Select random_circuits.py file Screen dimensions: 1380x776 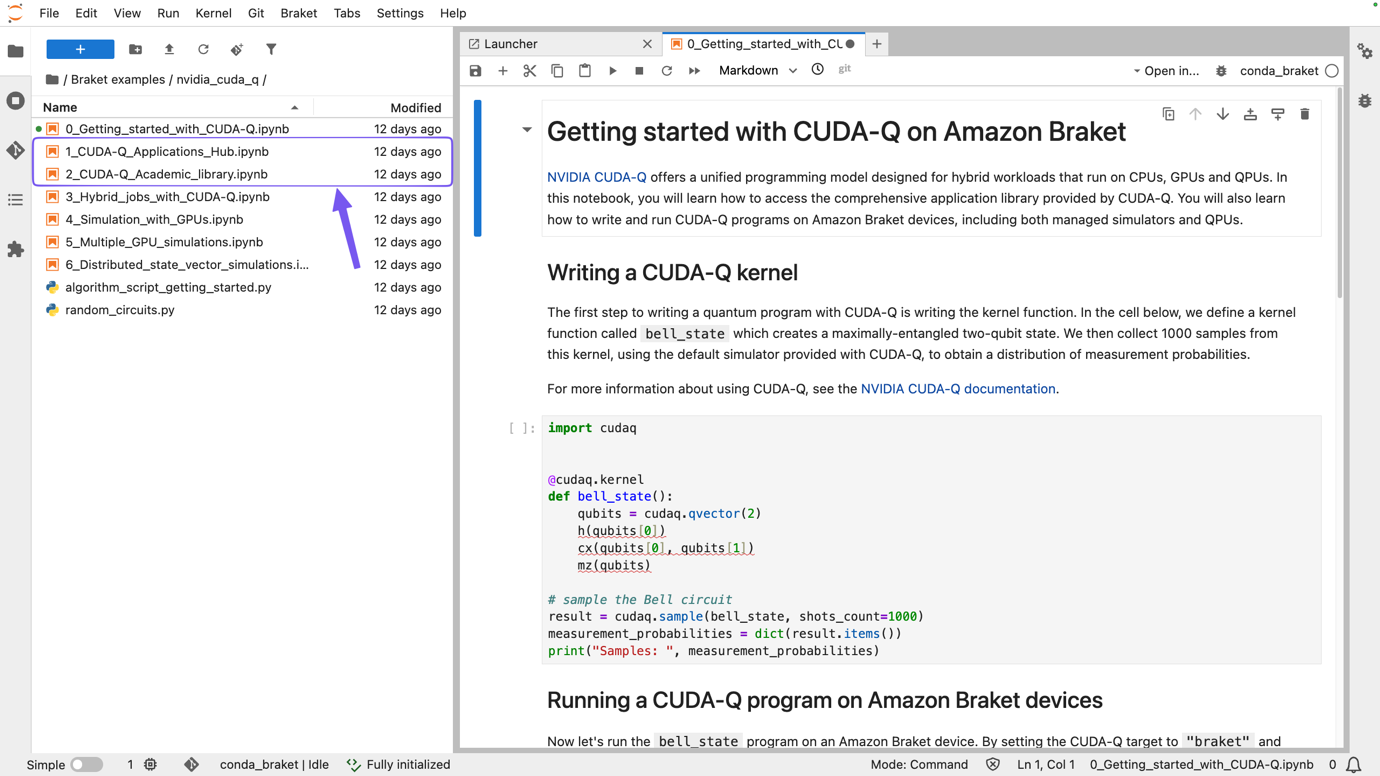tap(243, 310)
